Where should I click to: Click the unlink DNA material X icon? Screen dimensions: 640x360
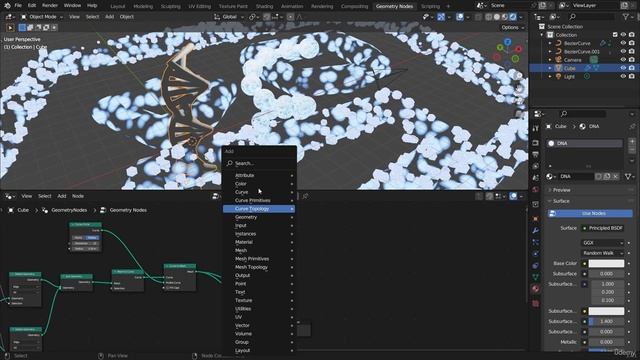click(x=616, y=176)
